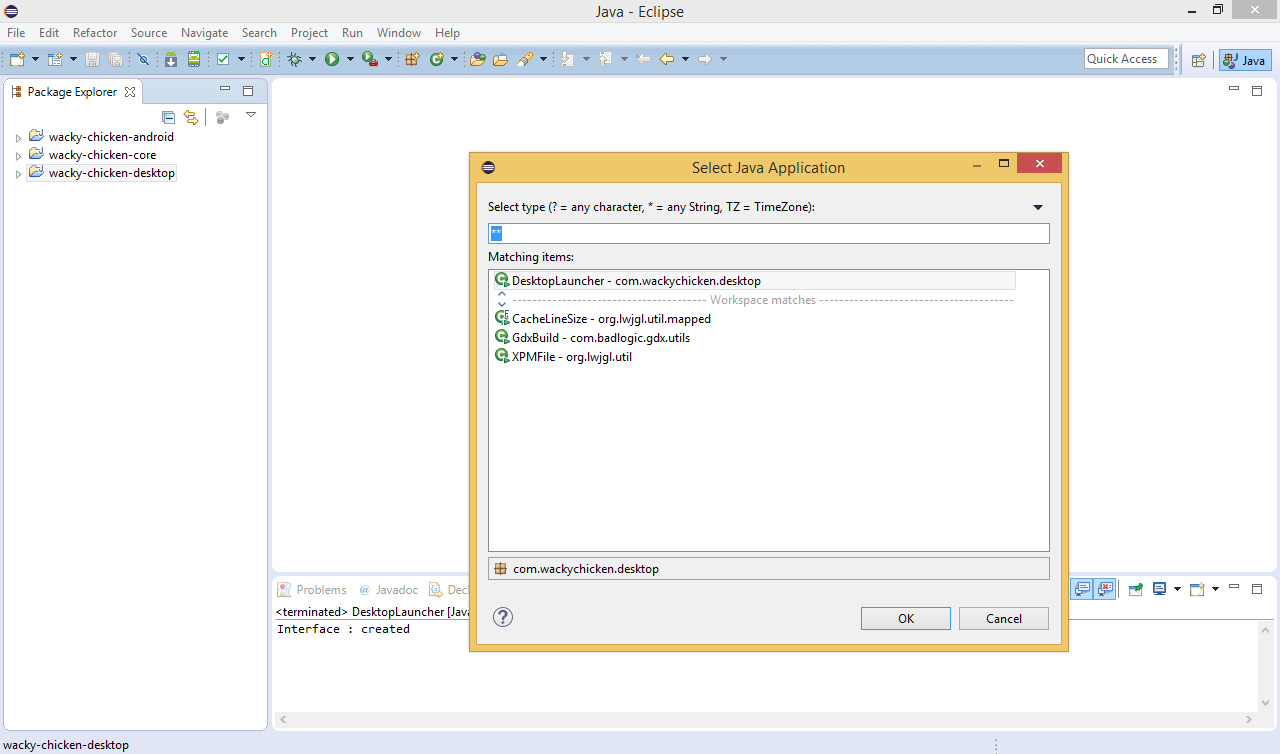Close the Package Explorer tab with X
Image resolution: width=1280 pixels, height=754 pixels.
(x=130, y=92)
